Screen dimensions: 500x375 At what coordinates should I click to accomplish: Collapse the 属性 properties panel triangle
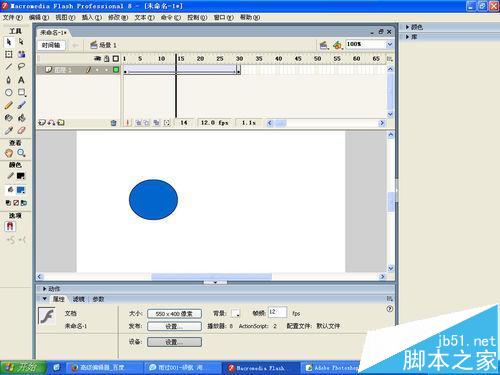pyautogui.click(x=45, y=299)
